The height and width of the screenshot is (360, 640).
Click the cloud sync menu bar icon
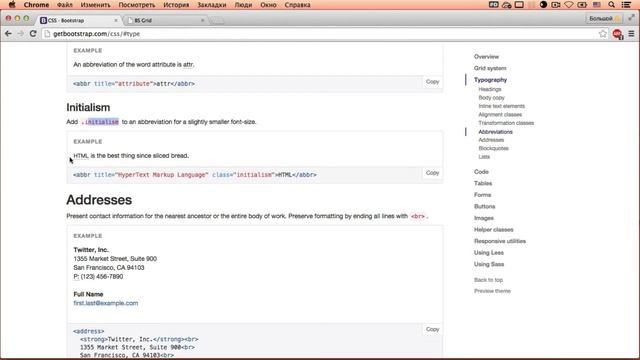click(x=507, y=5)
